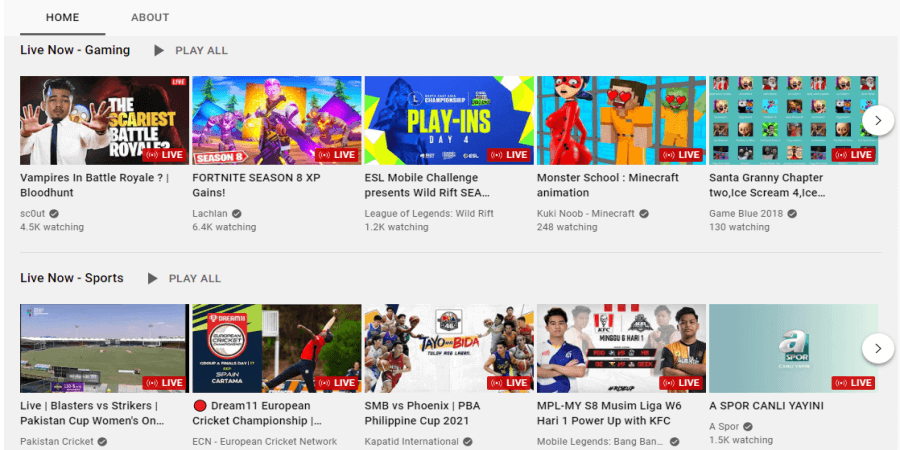Open ECN - European Cricket Network channel
Image resolution: width=900 pixels, height=450 pixels.
(x=265, y=441)
